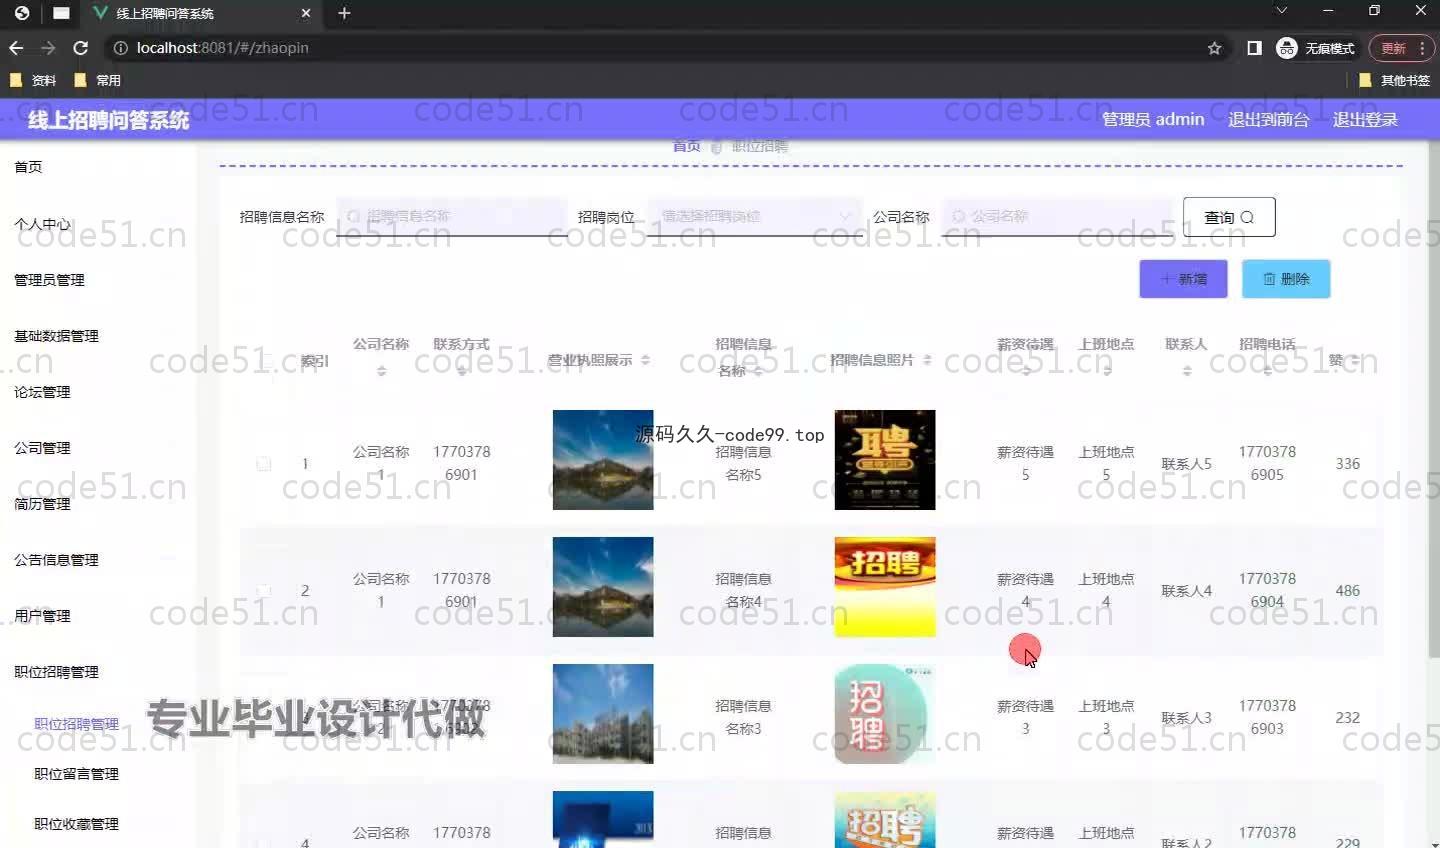Sort table by 赞 column arrows
The height and width of the screenshot is (848, 1440).
(1355, 360)
